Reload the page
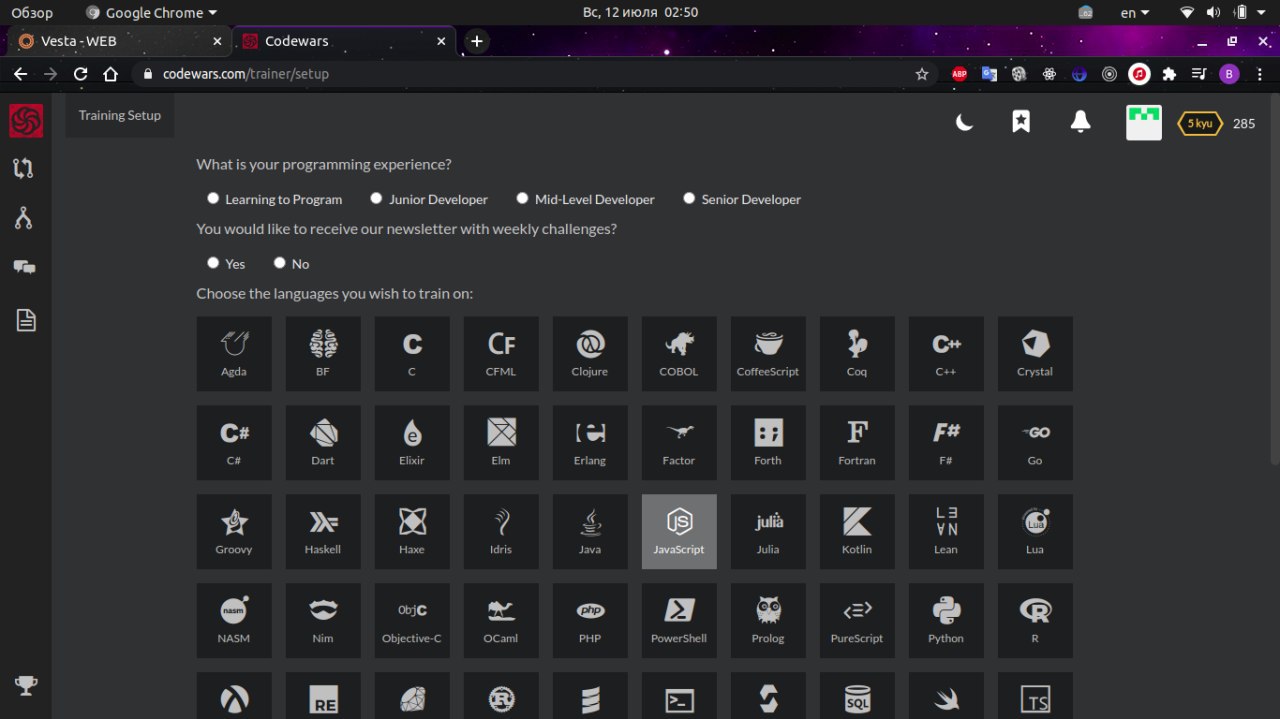This screenshot has width=1280, height=719. pos(81,74)
